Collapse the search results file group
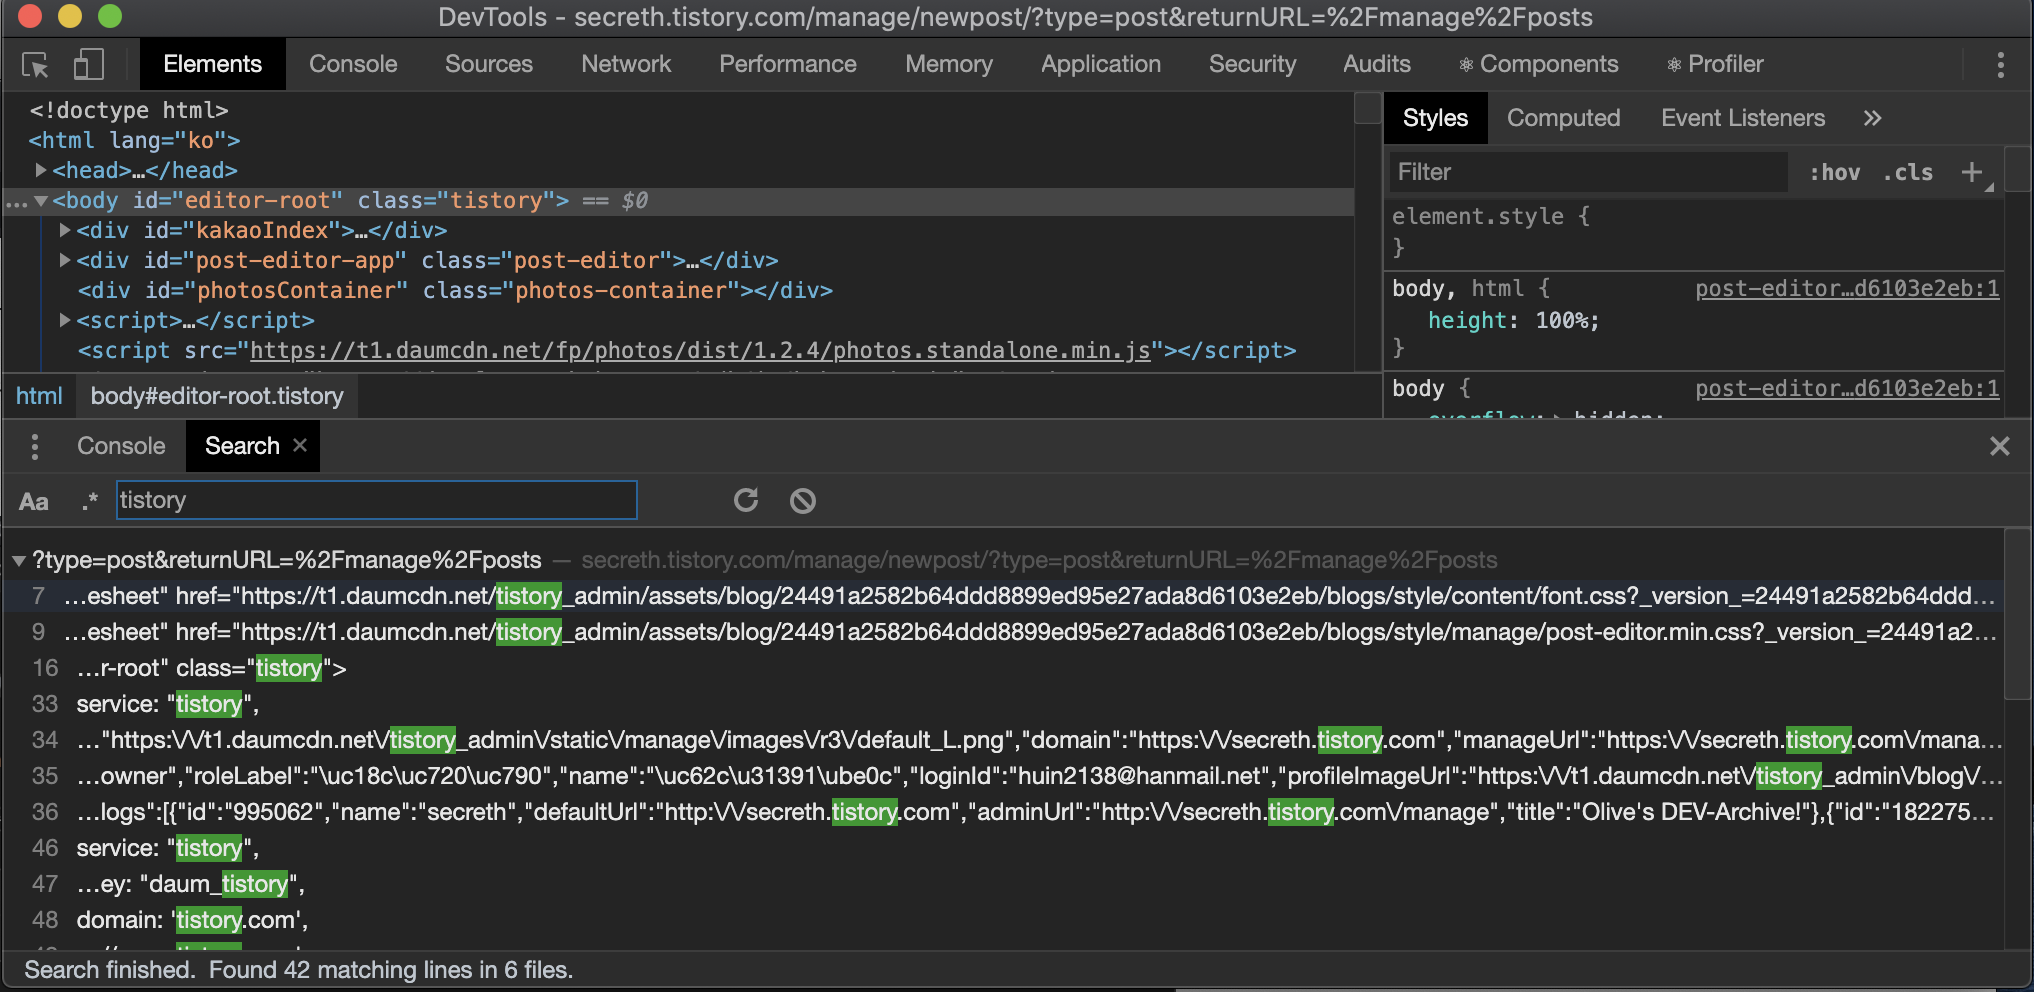 (19, 560)
